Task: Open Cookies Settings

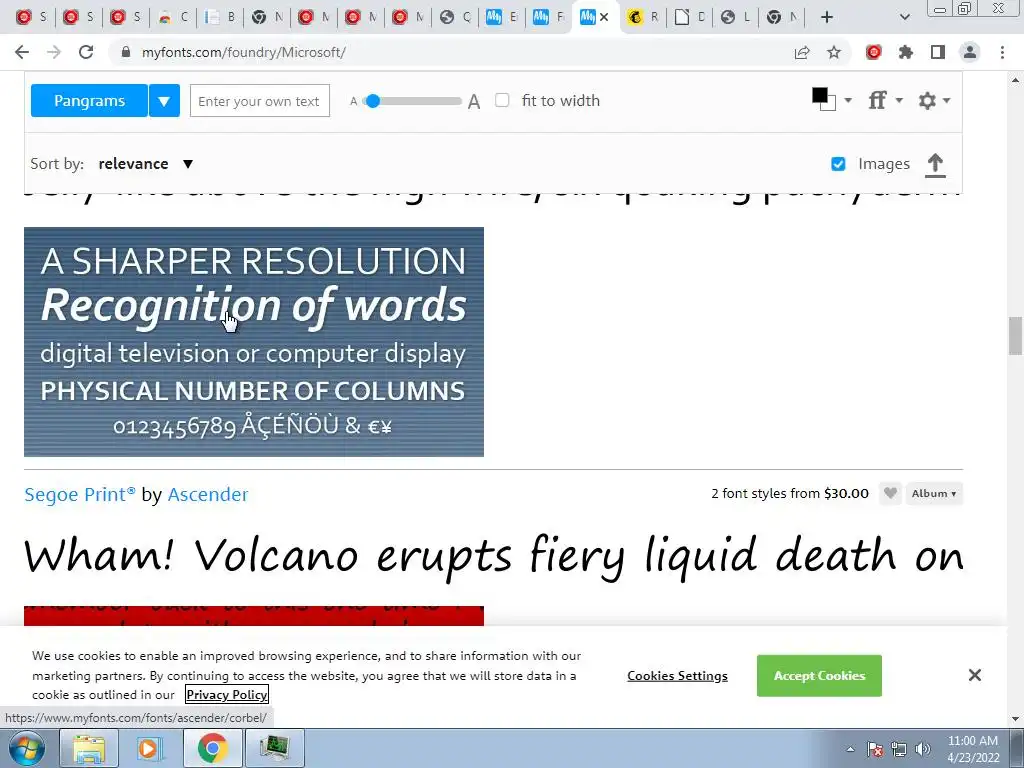Action: click(x=677, y=676)
